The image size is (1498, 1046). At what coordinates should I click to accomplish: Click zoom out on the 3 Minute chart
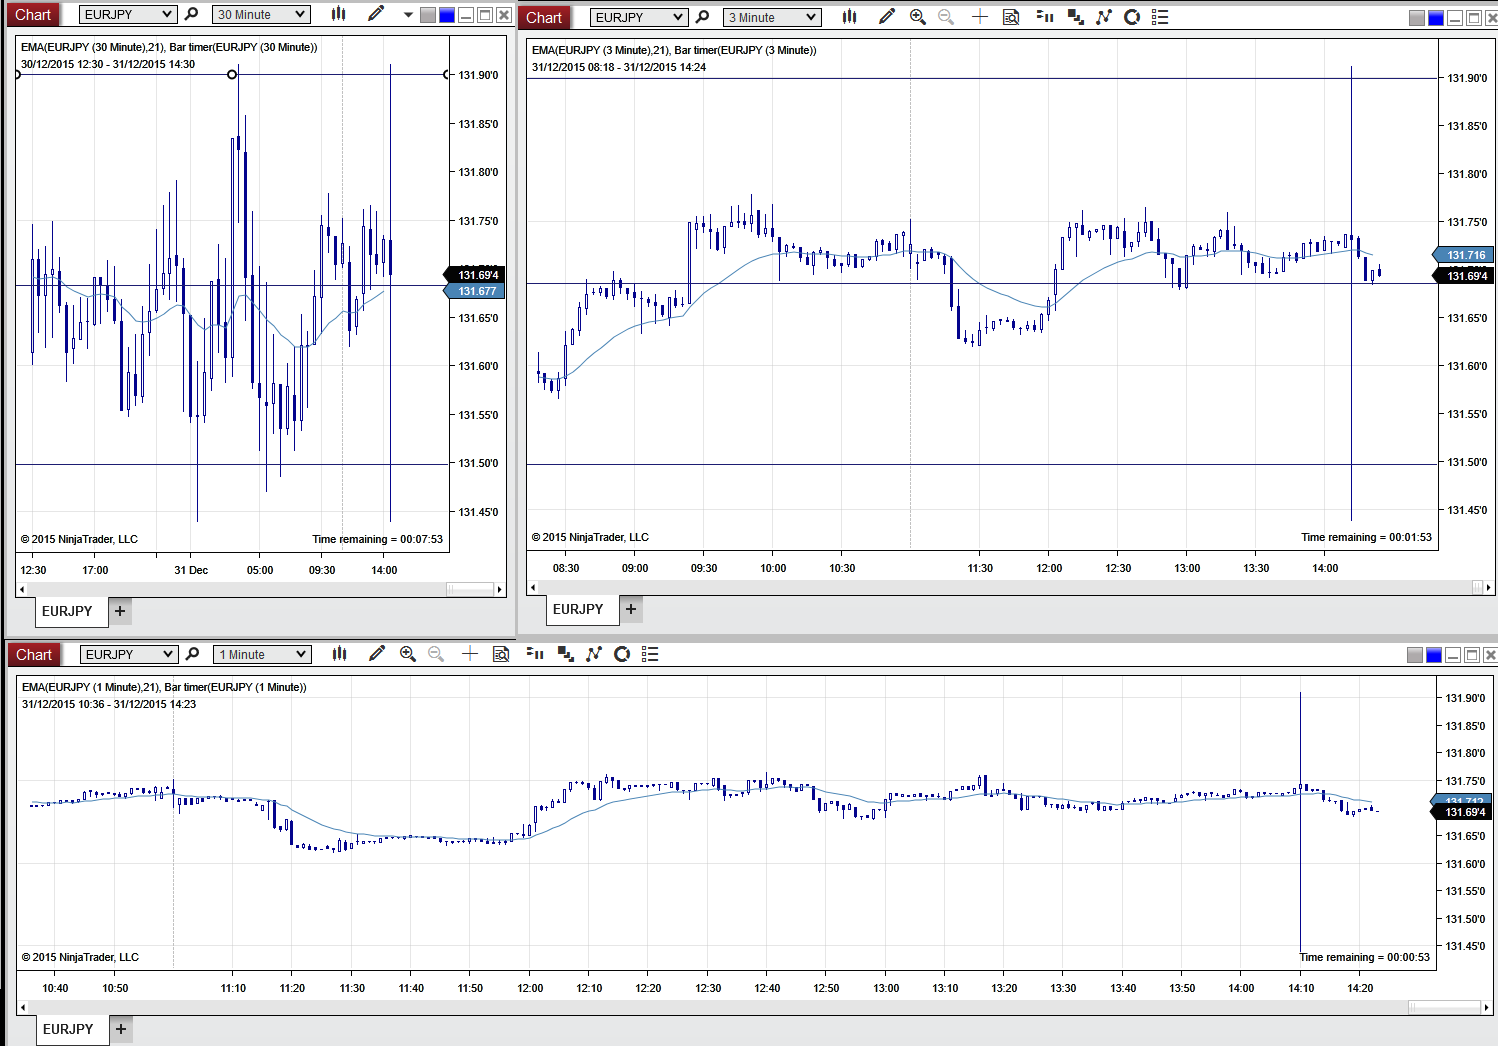946,17
